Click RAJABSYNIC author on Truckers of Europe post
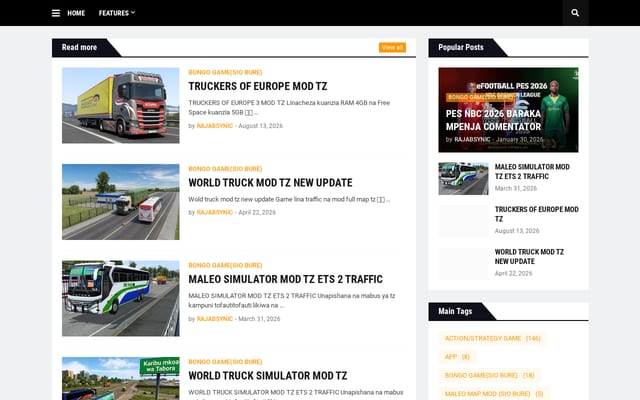 click(215, 126)
